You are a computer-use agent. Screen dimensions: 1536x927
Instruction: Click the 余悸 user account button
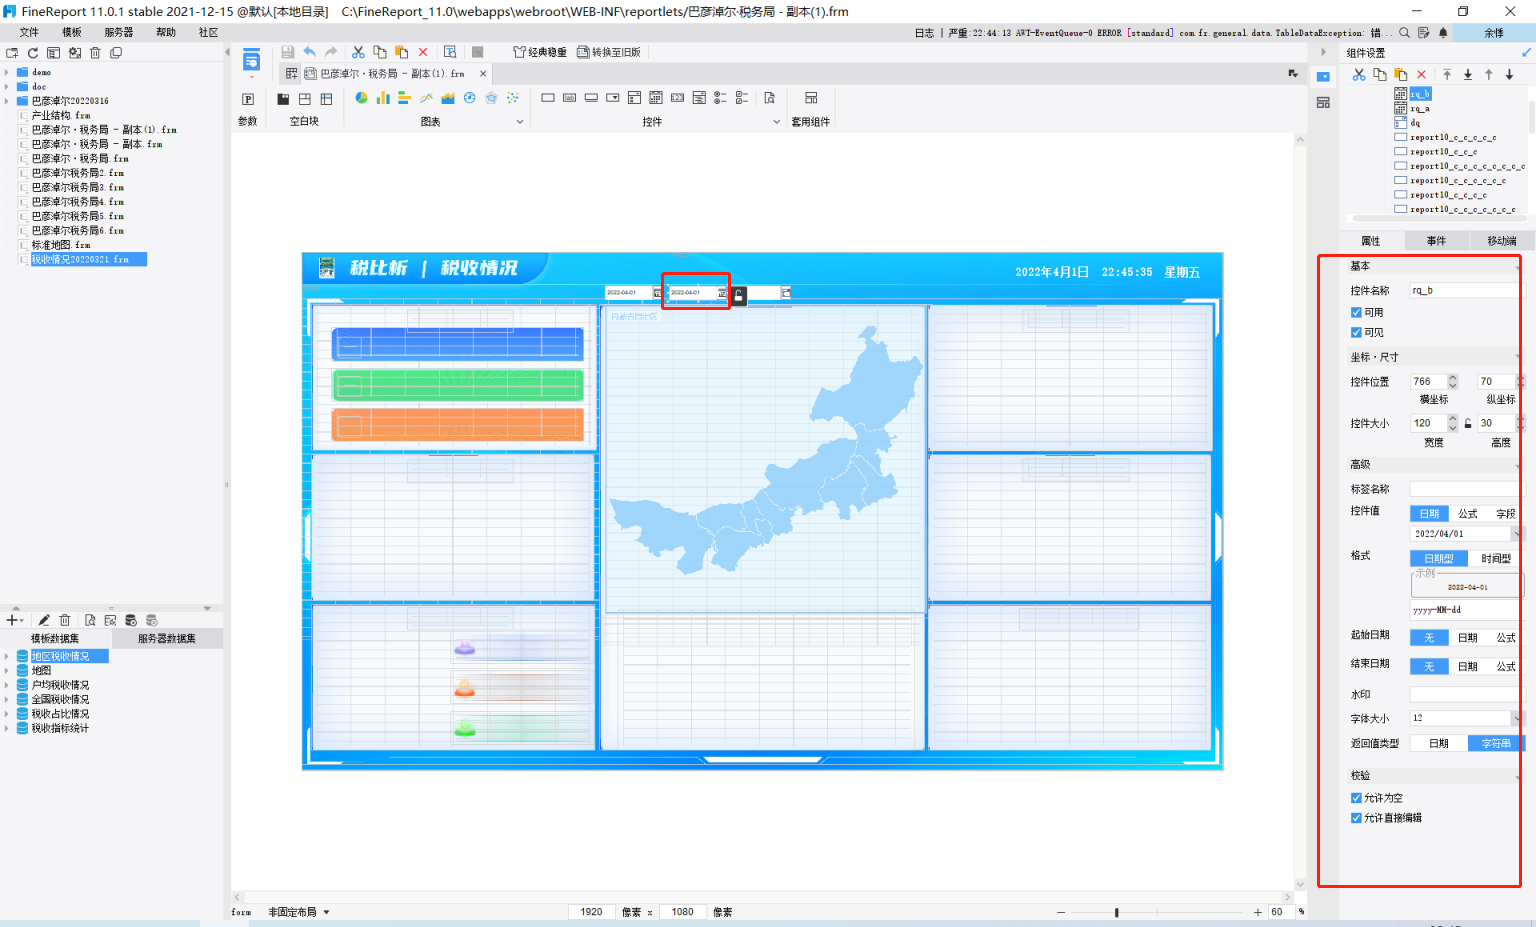coord(1494,33)
